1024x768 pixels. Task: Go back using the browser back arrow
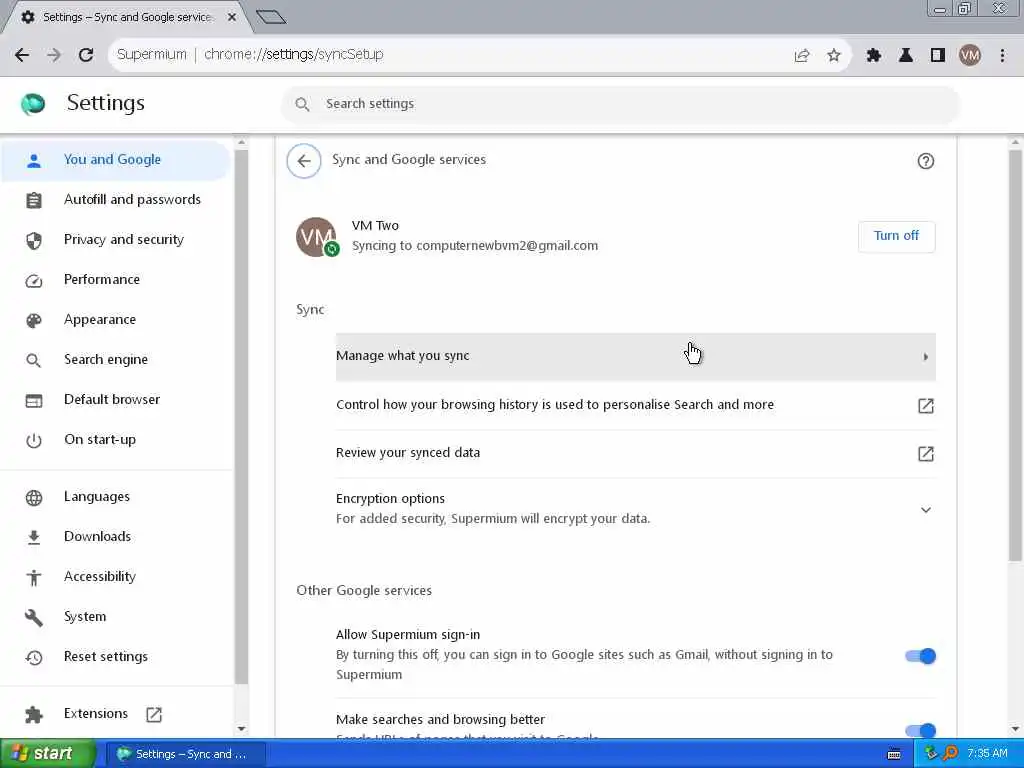tap(22, 55)
